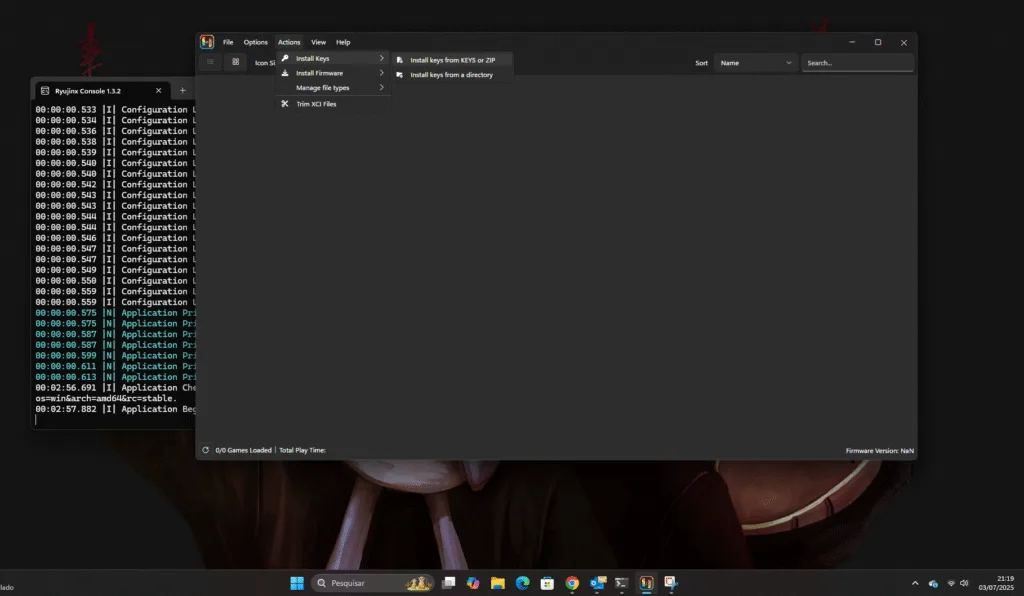This screenshot has height=596, width=1024.
Task: Open the Sort dropdown set to Name
Action: click(756, 63)
